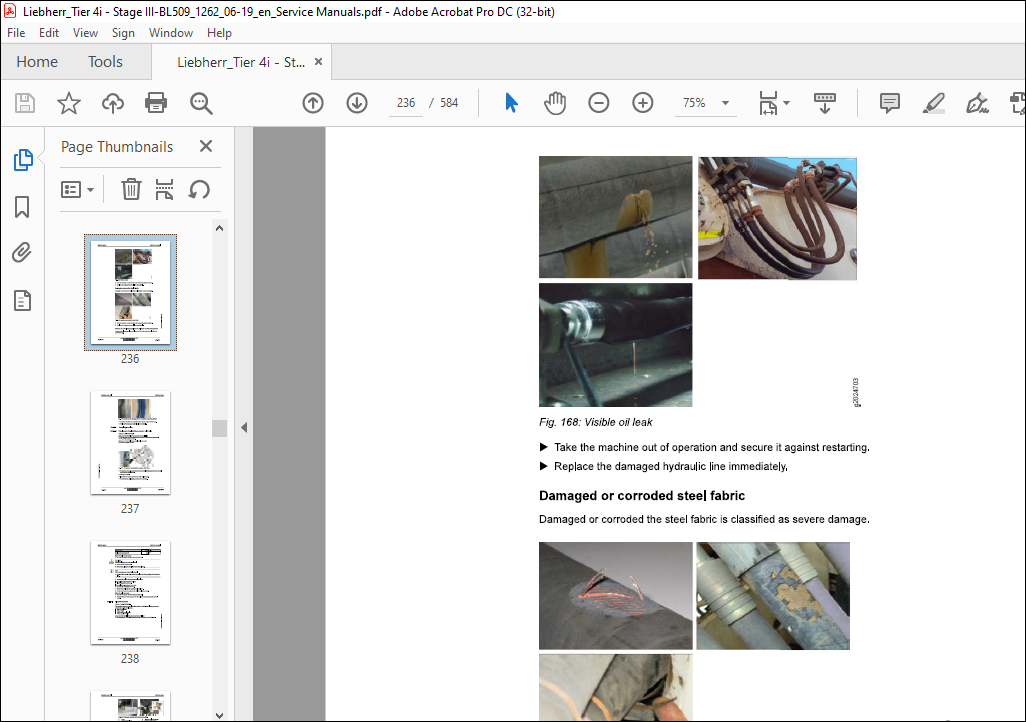The height and width of the screenshot is (722, 1026).
Task: Open the Edit menu
Action: click(x=48, y=33)
